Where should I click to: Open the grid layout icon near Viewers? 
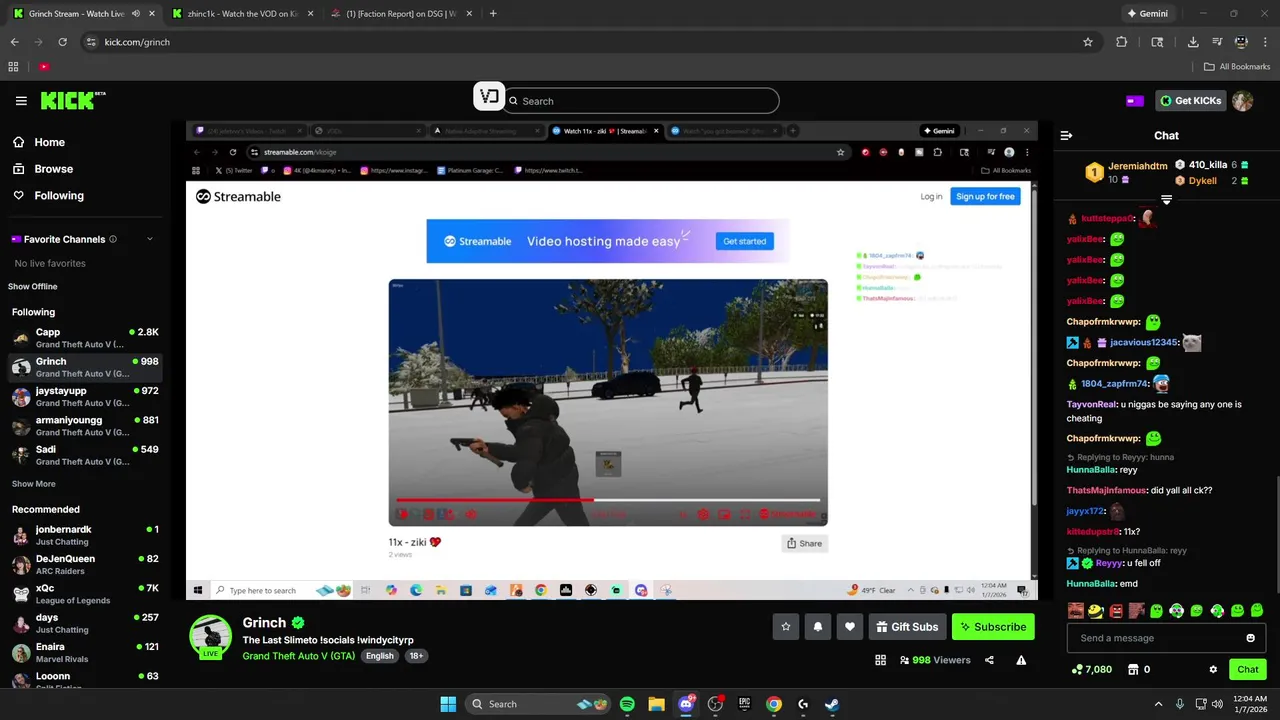880,660
